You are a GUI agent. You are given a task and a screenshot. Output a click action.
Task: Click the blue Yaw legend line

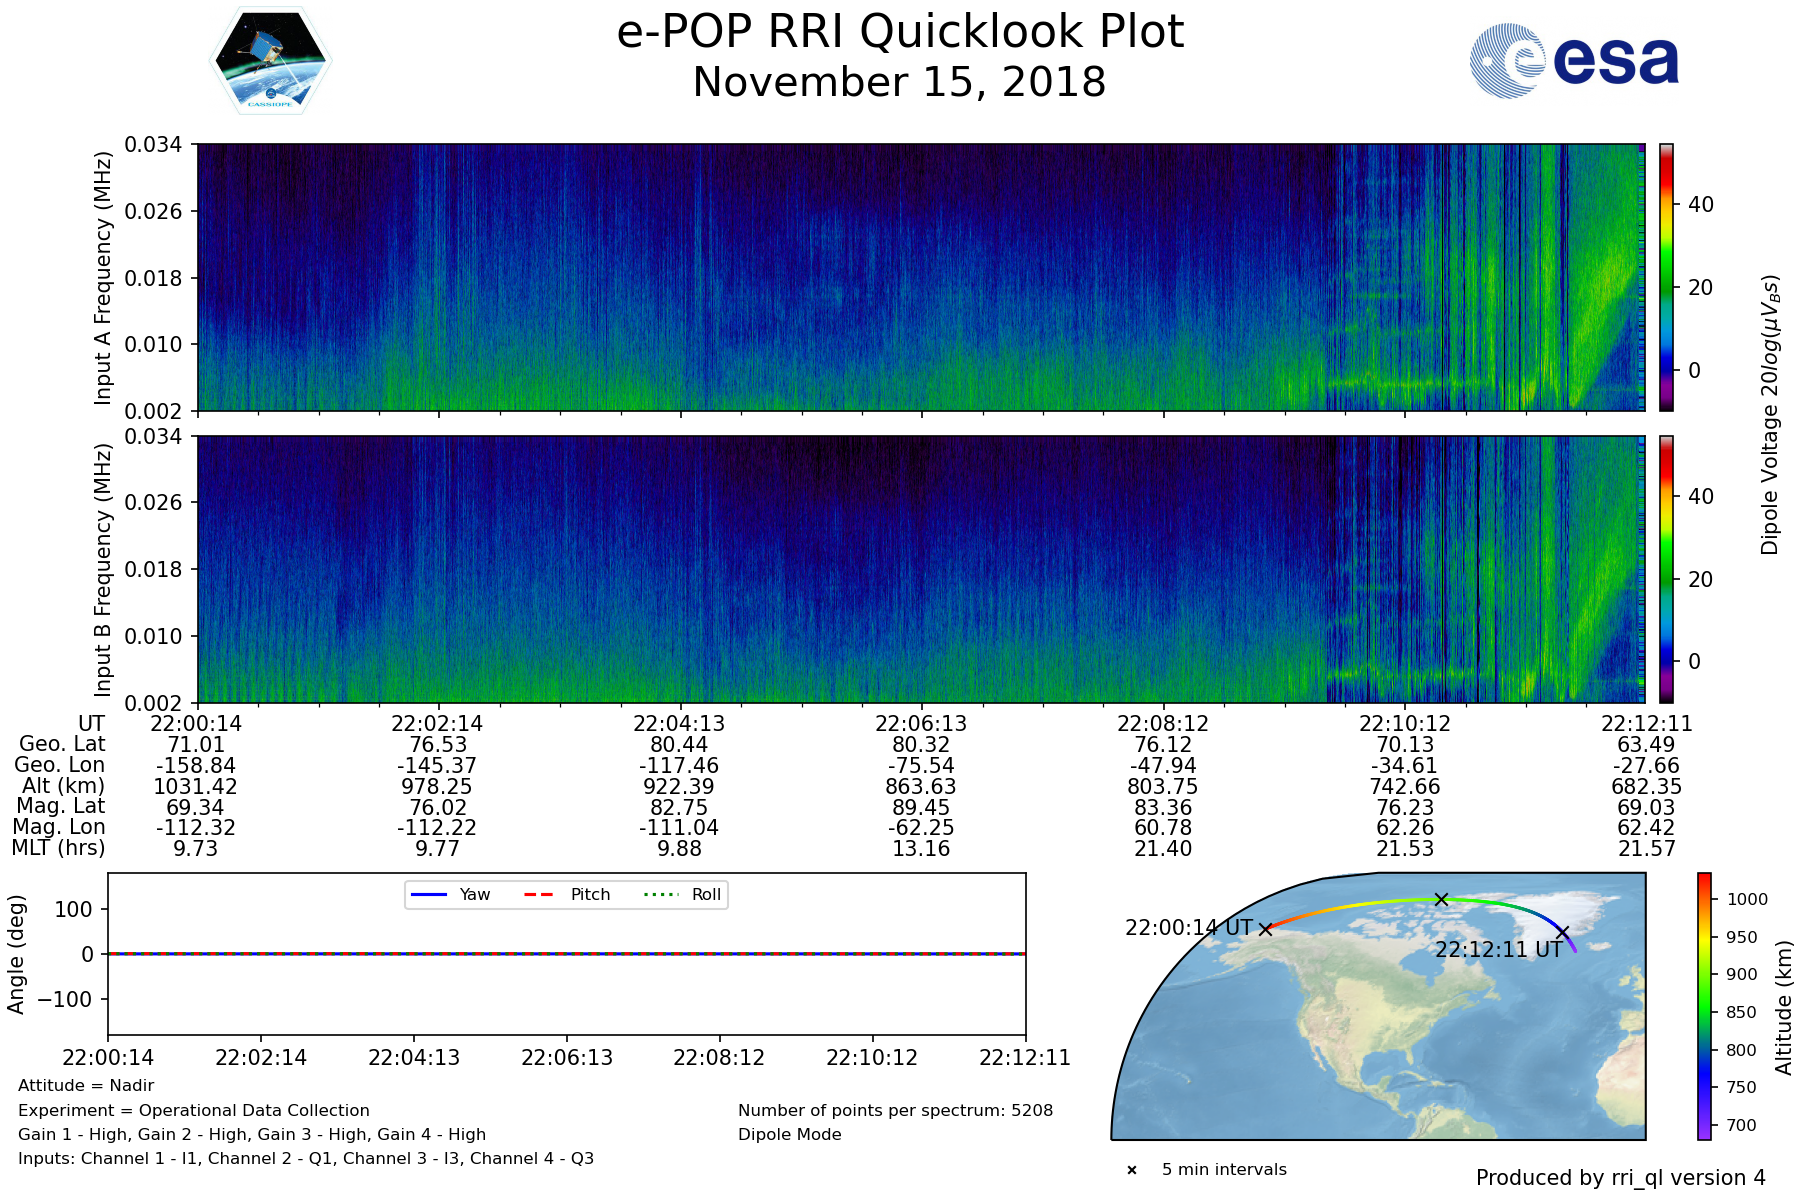tap(429, 894)
